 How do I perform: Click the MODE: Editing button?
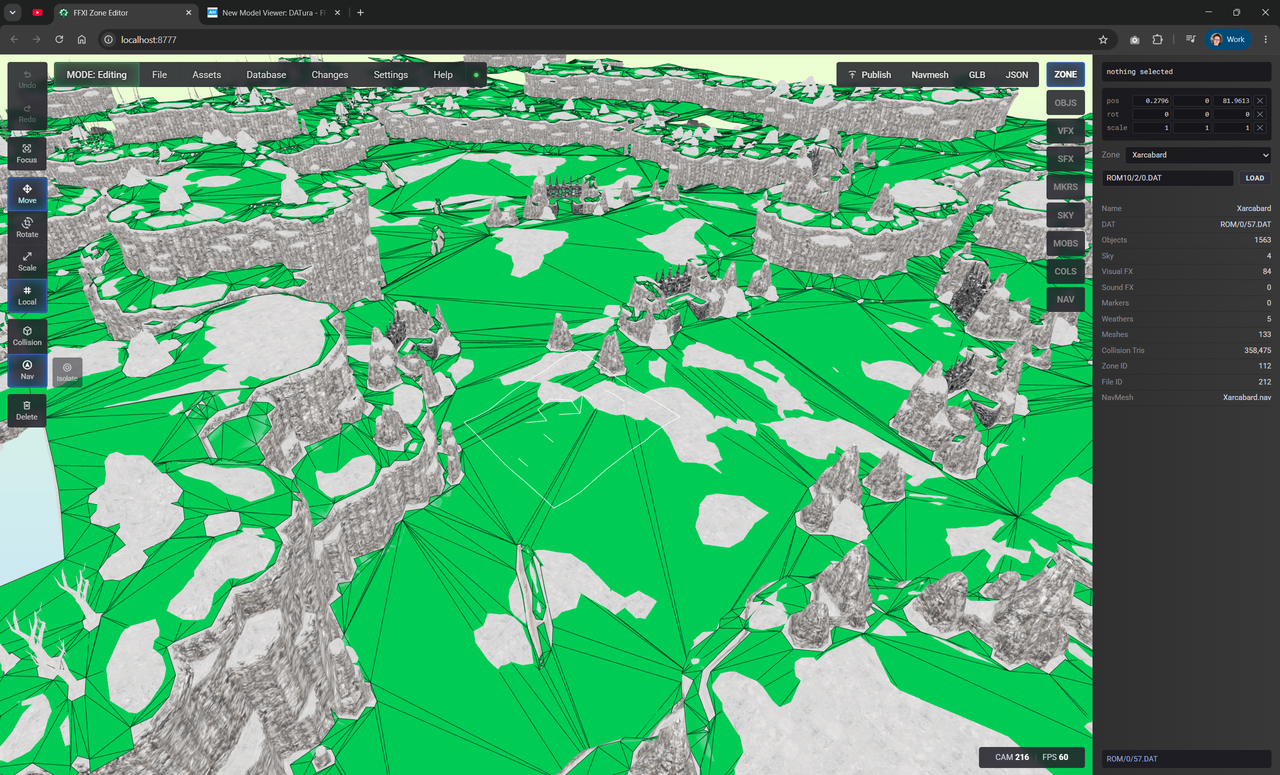(97, 75)
